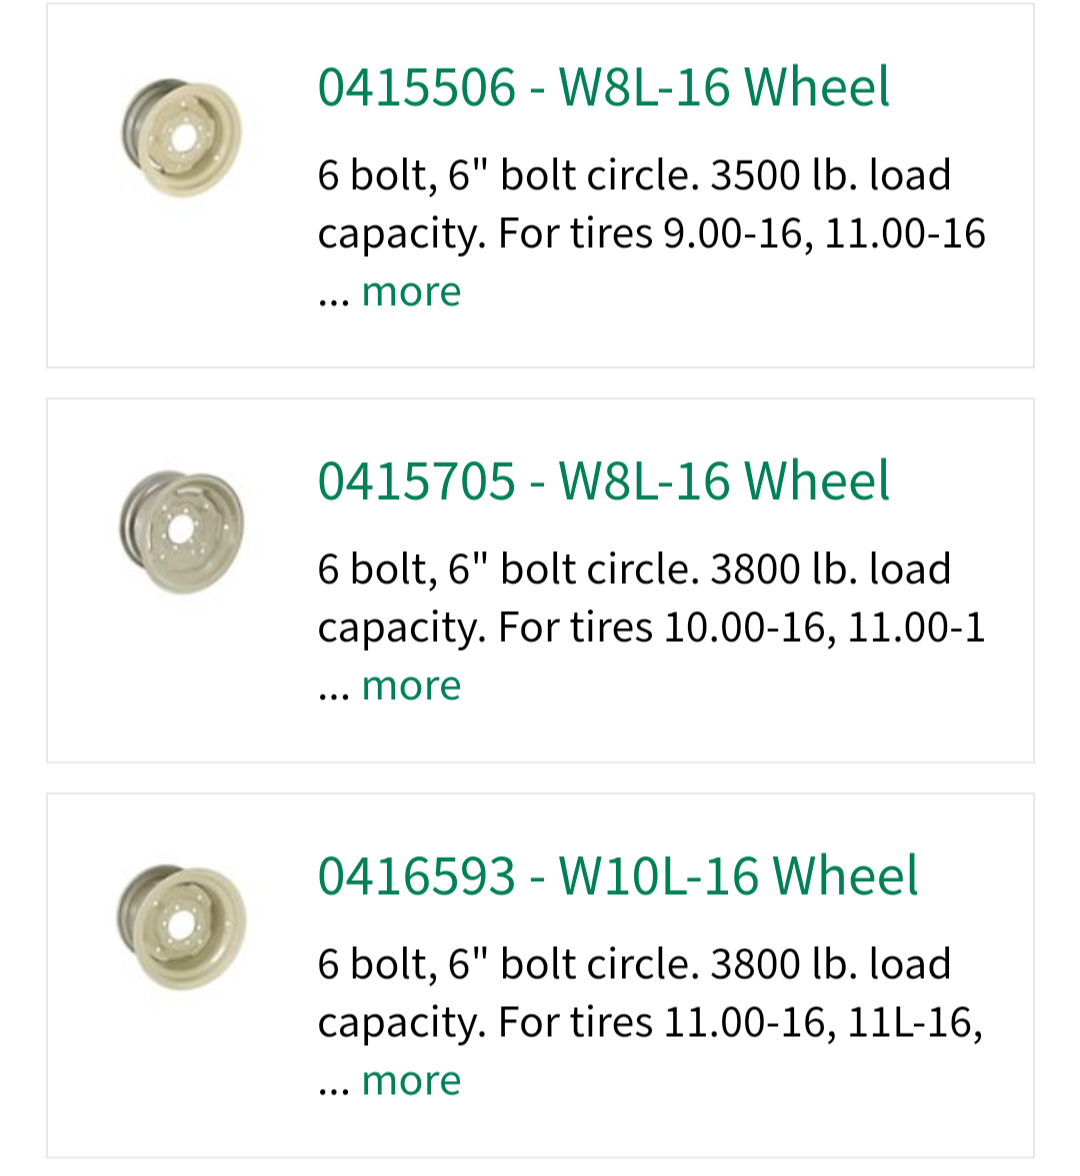Open the 0416593 part number link
The image size is (1080, 1176).
[x=416, y=876]
